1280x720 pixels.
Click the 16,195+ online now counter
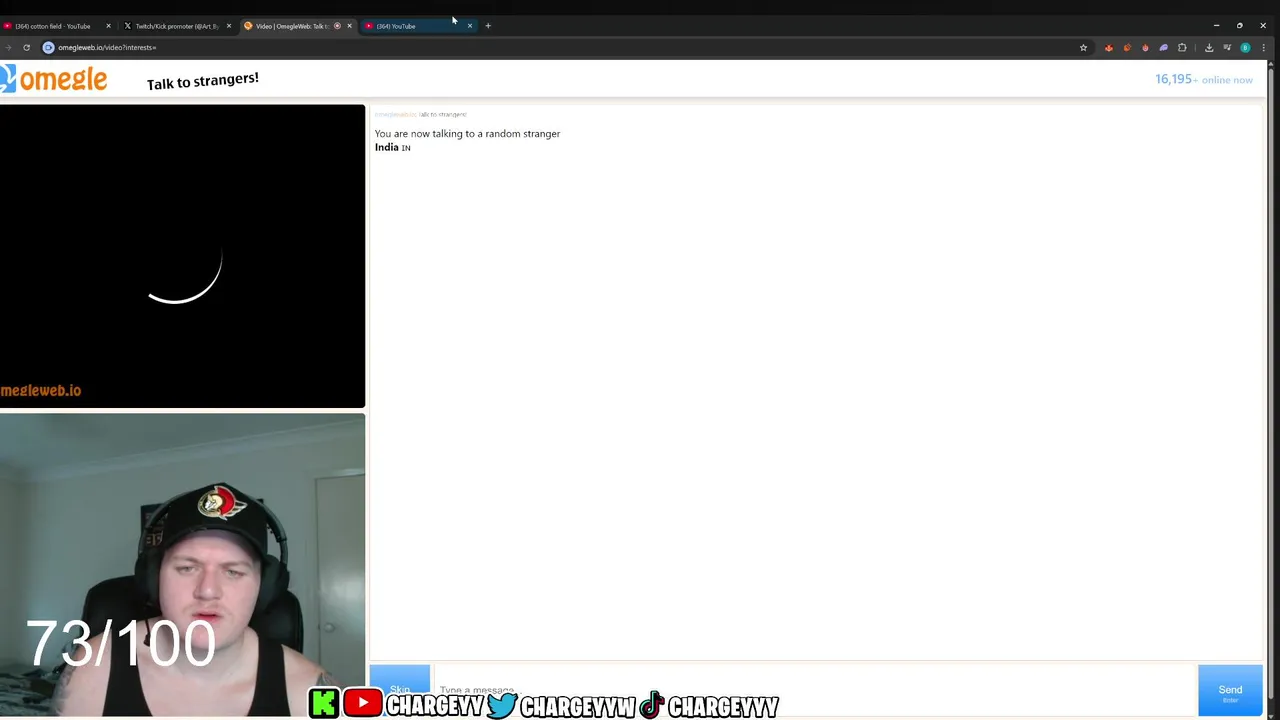point(1204,79)
